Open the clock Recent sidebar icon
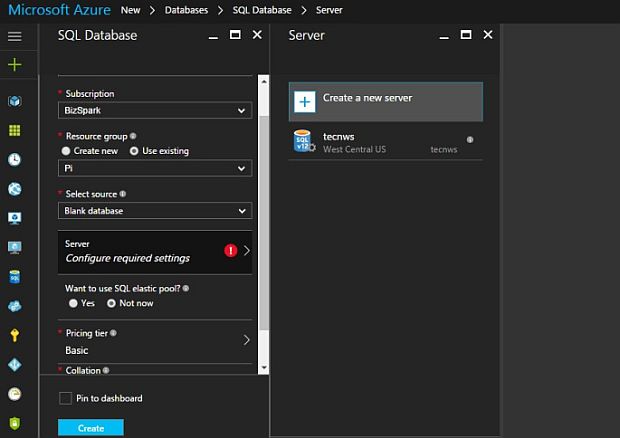620x438 pixels. 15,160
